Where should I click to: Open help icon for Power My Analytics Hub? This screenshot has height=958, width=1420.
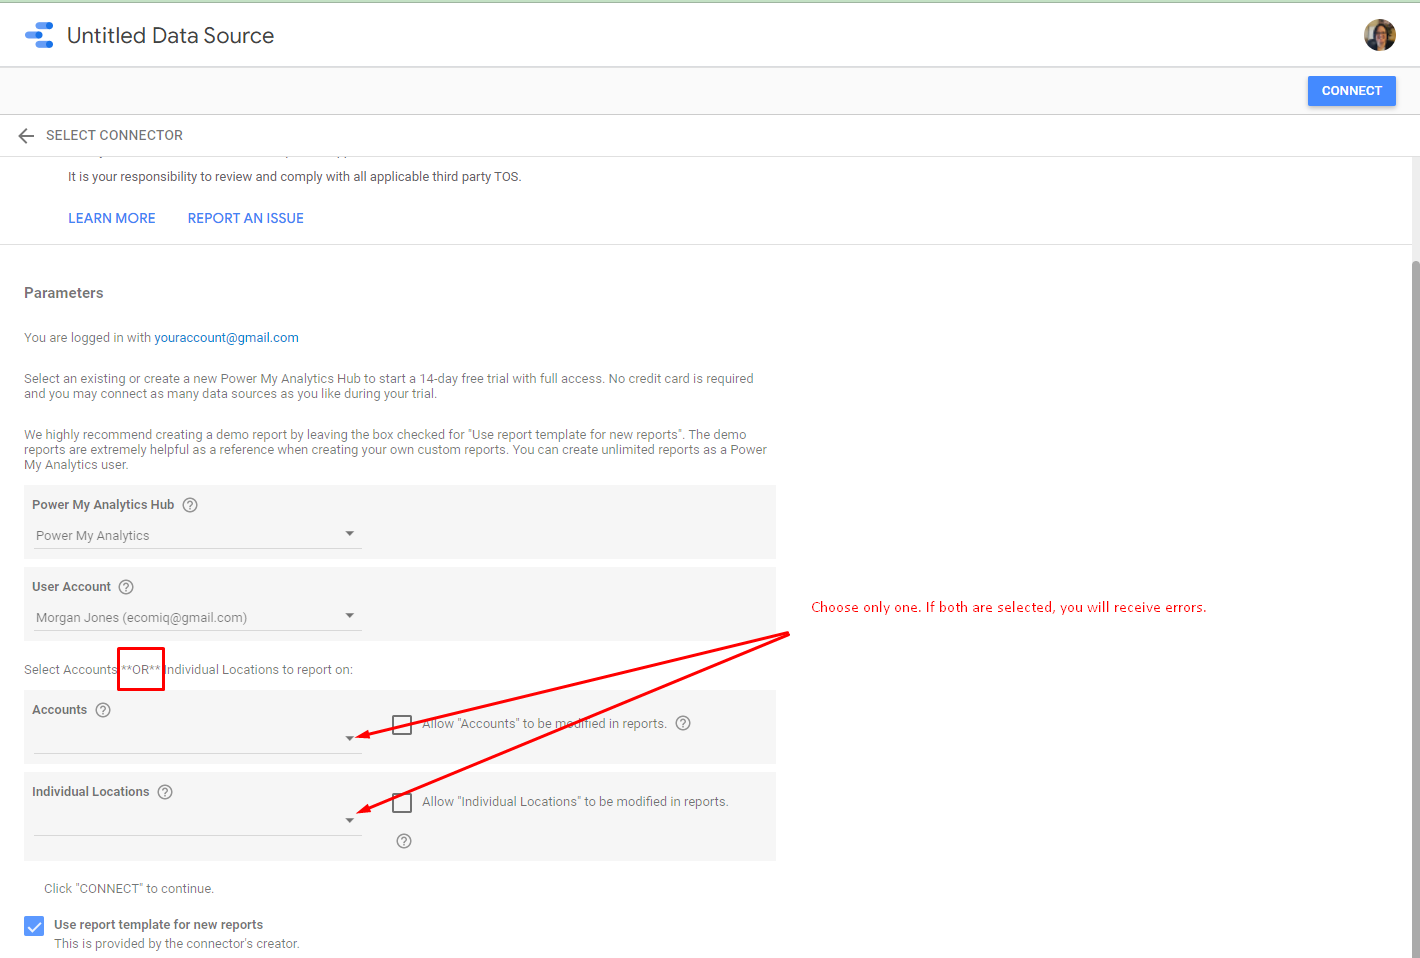click(190, 505)
